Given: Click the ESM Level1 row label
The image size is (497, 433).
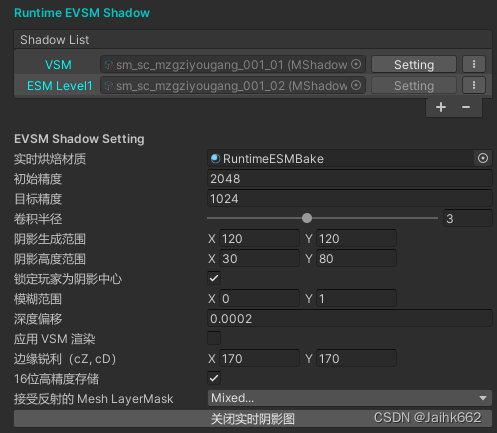Looking at the screenshot, I should 59,86.
